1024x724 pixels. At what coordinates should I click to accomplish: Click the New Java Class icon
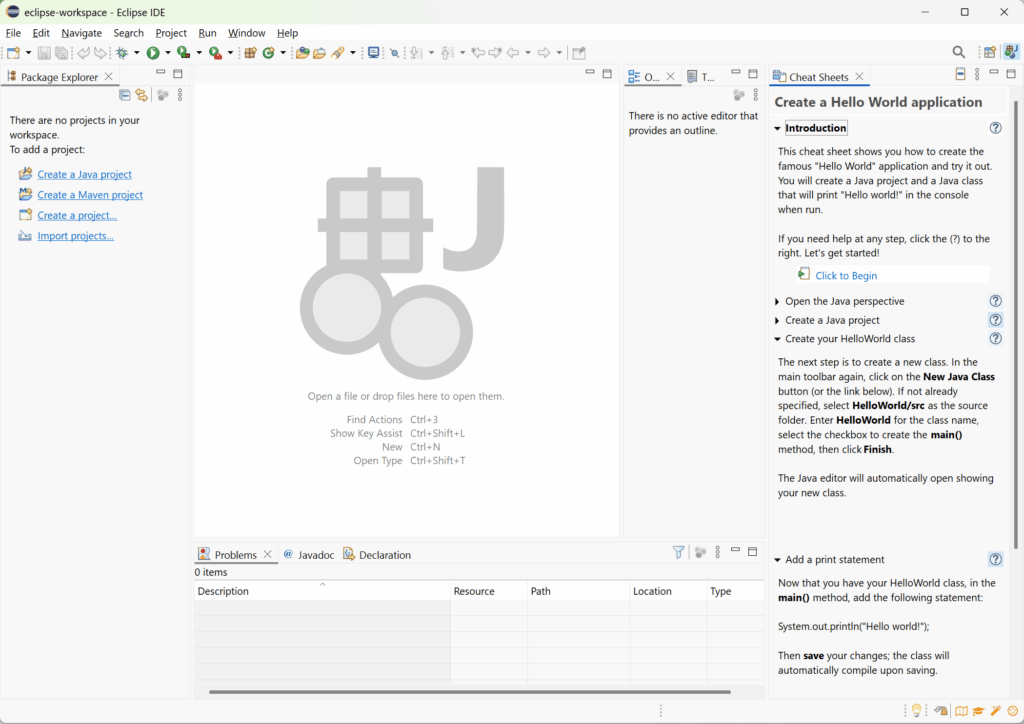pyautogui.click(x=268, y=53)
